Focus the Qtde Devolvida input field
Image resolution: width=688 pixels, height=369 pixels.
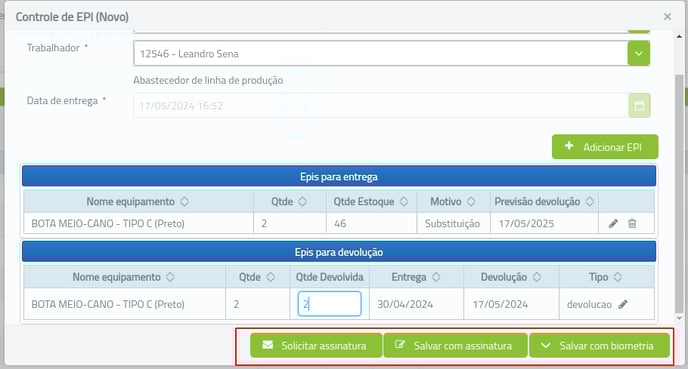330,304
